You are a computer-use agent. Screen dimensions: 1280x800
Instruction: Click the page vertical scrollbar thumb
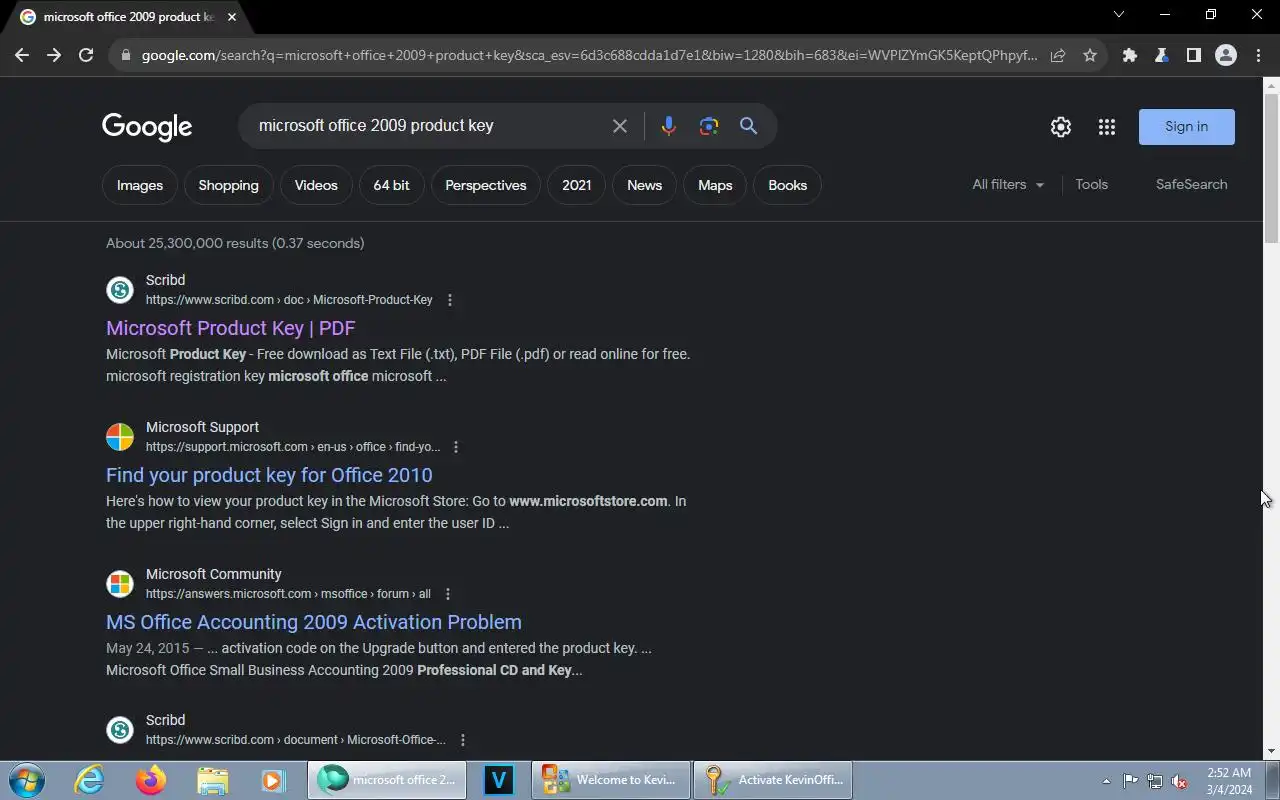click(x=1271, y=167)
